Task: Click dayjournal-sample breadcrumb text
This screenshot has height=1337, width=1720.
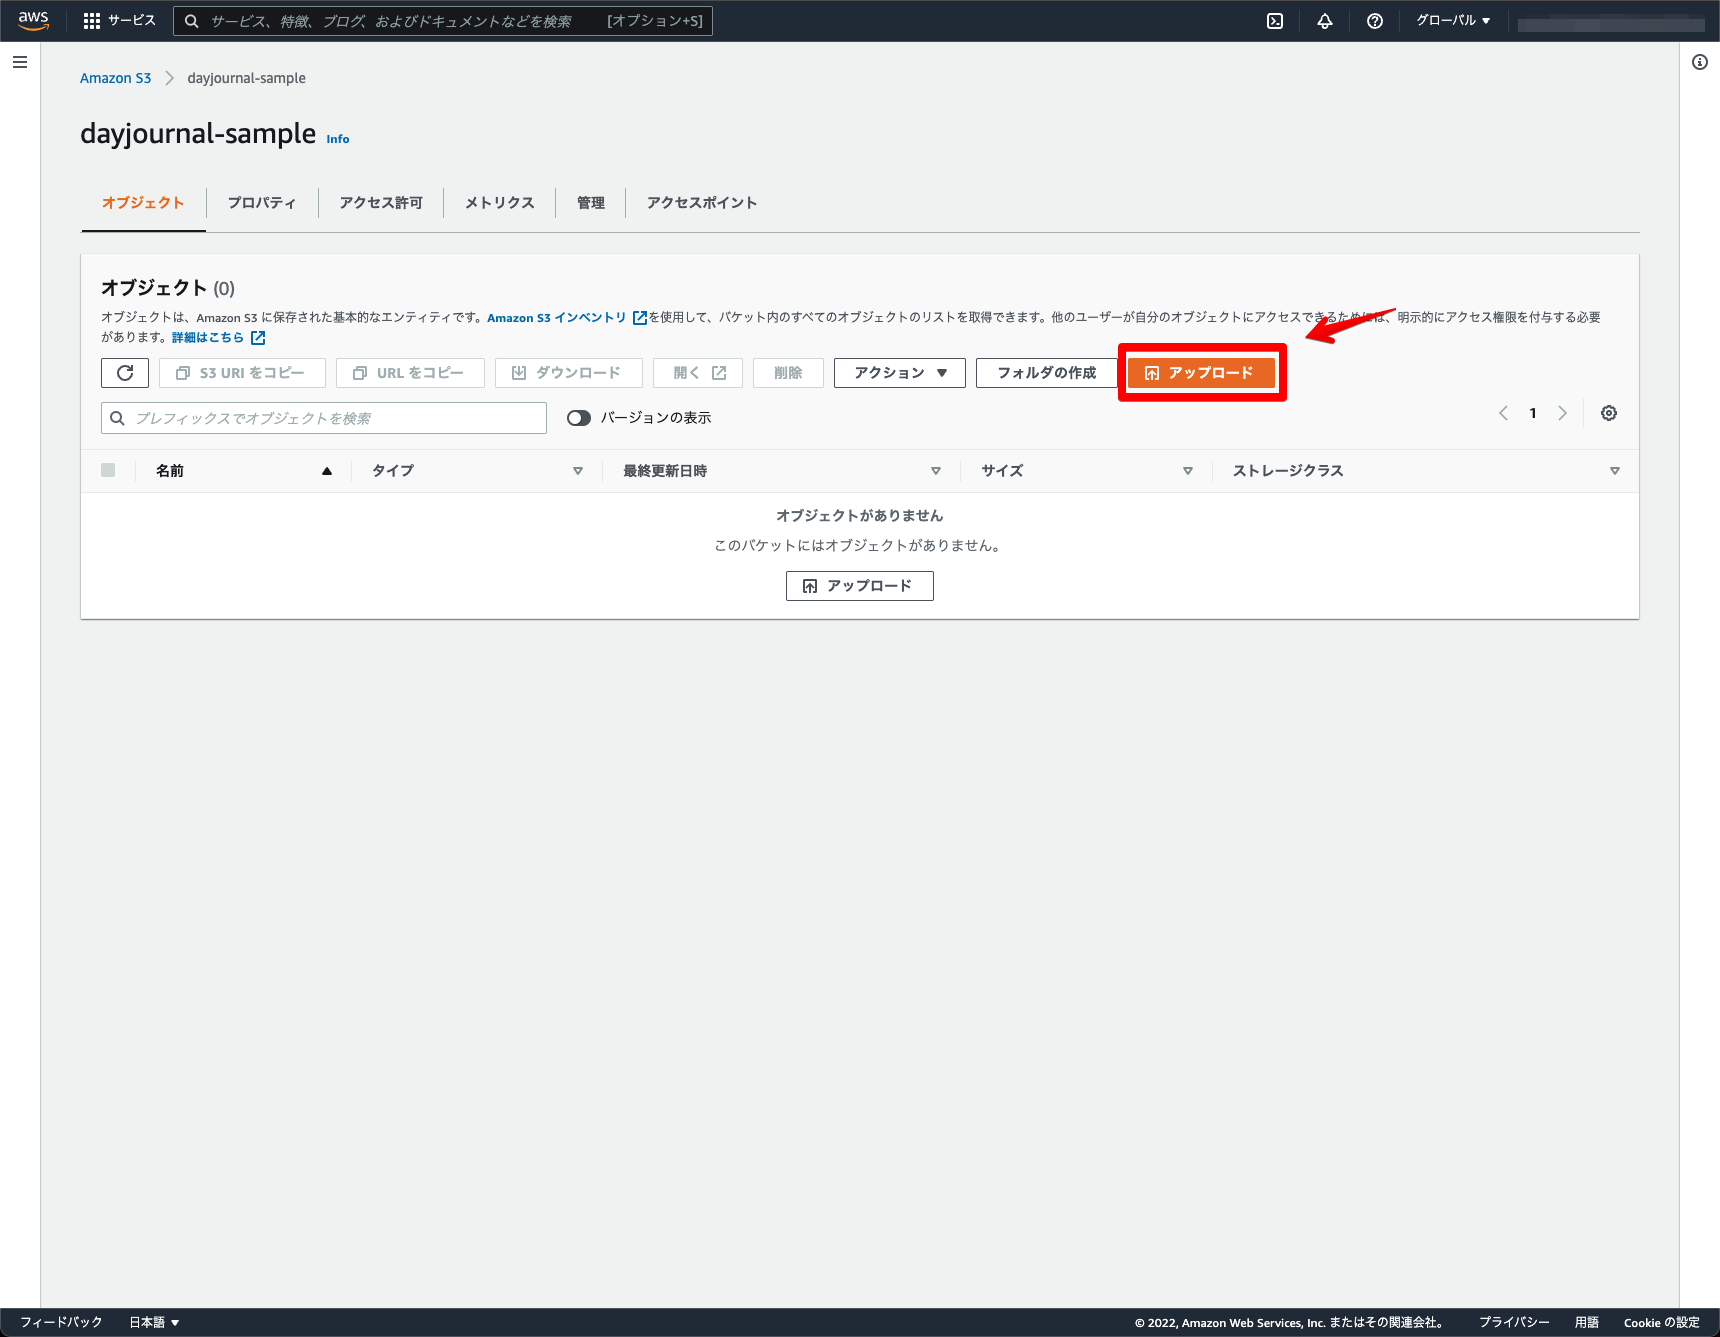Action: coord(247,78)
